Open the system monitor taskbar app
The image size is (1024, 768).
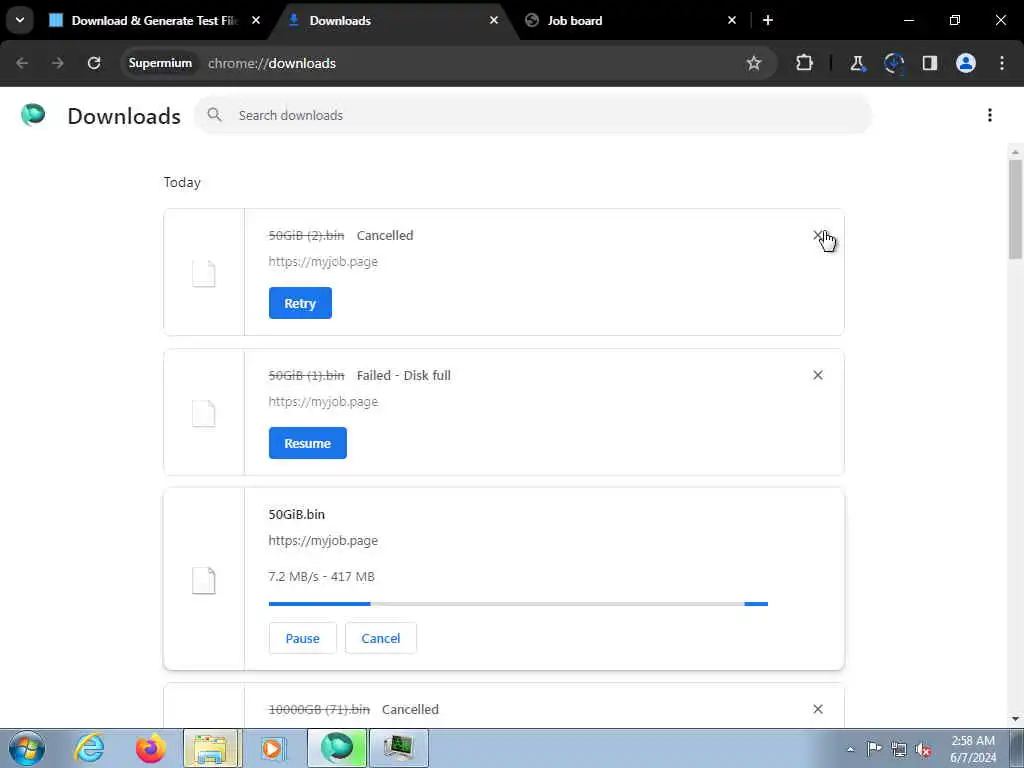pos(398,748)
